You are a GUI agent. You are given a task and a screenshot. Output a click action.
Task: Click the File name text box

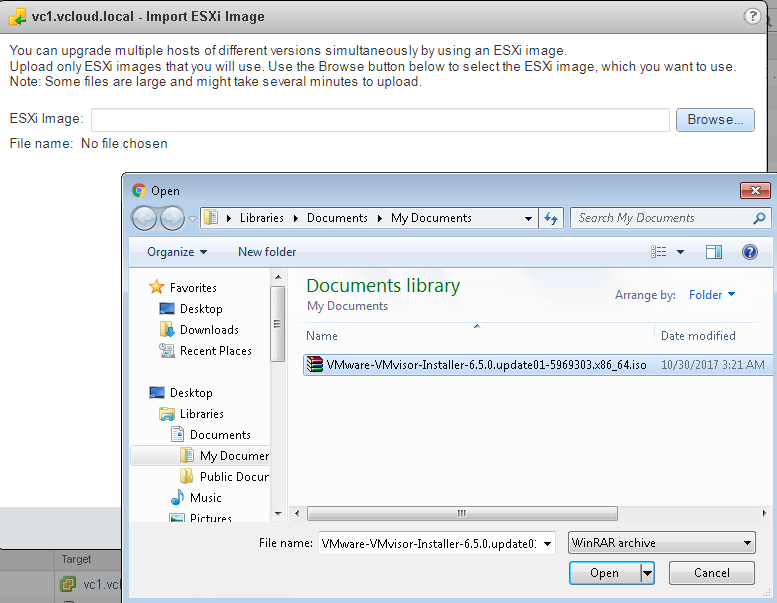[429, 544]
